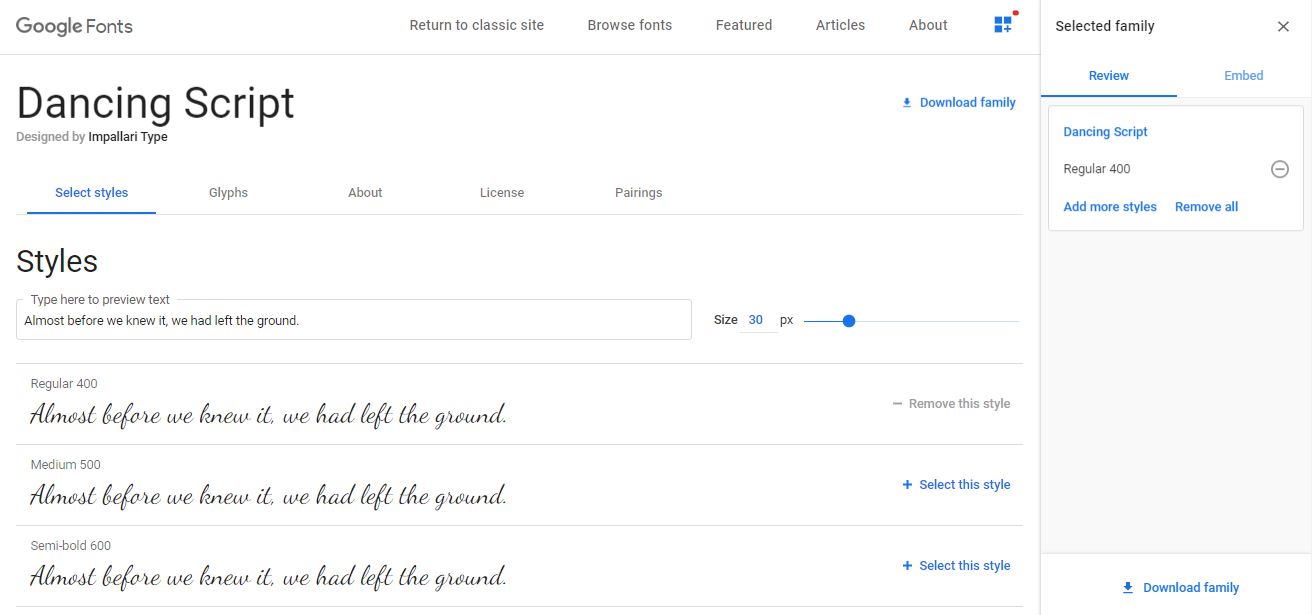Switch to the License tab
This screenshot has width=1312, height=615.
tap(502, 192)
